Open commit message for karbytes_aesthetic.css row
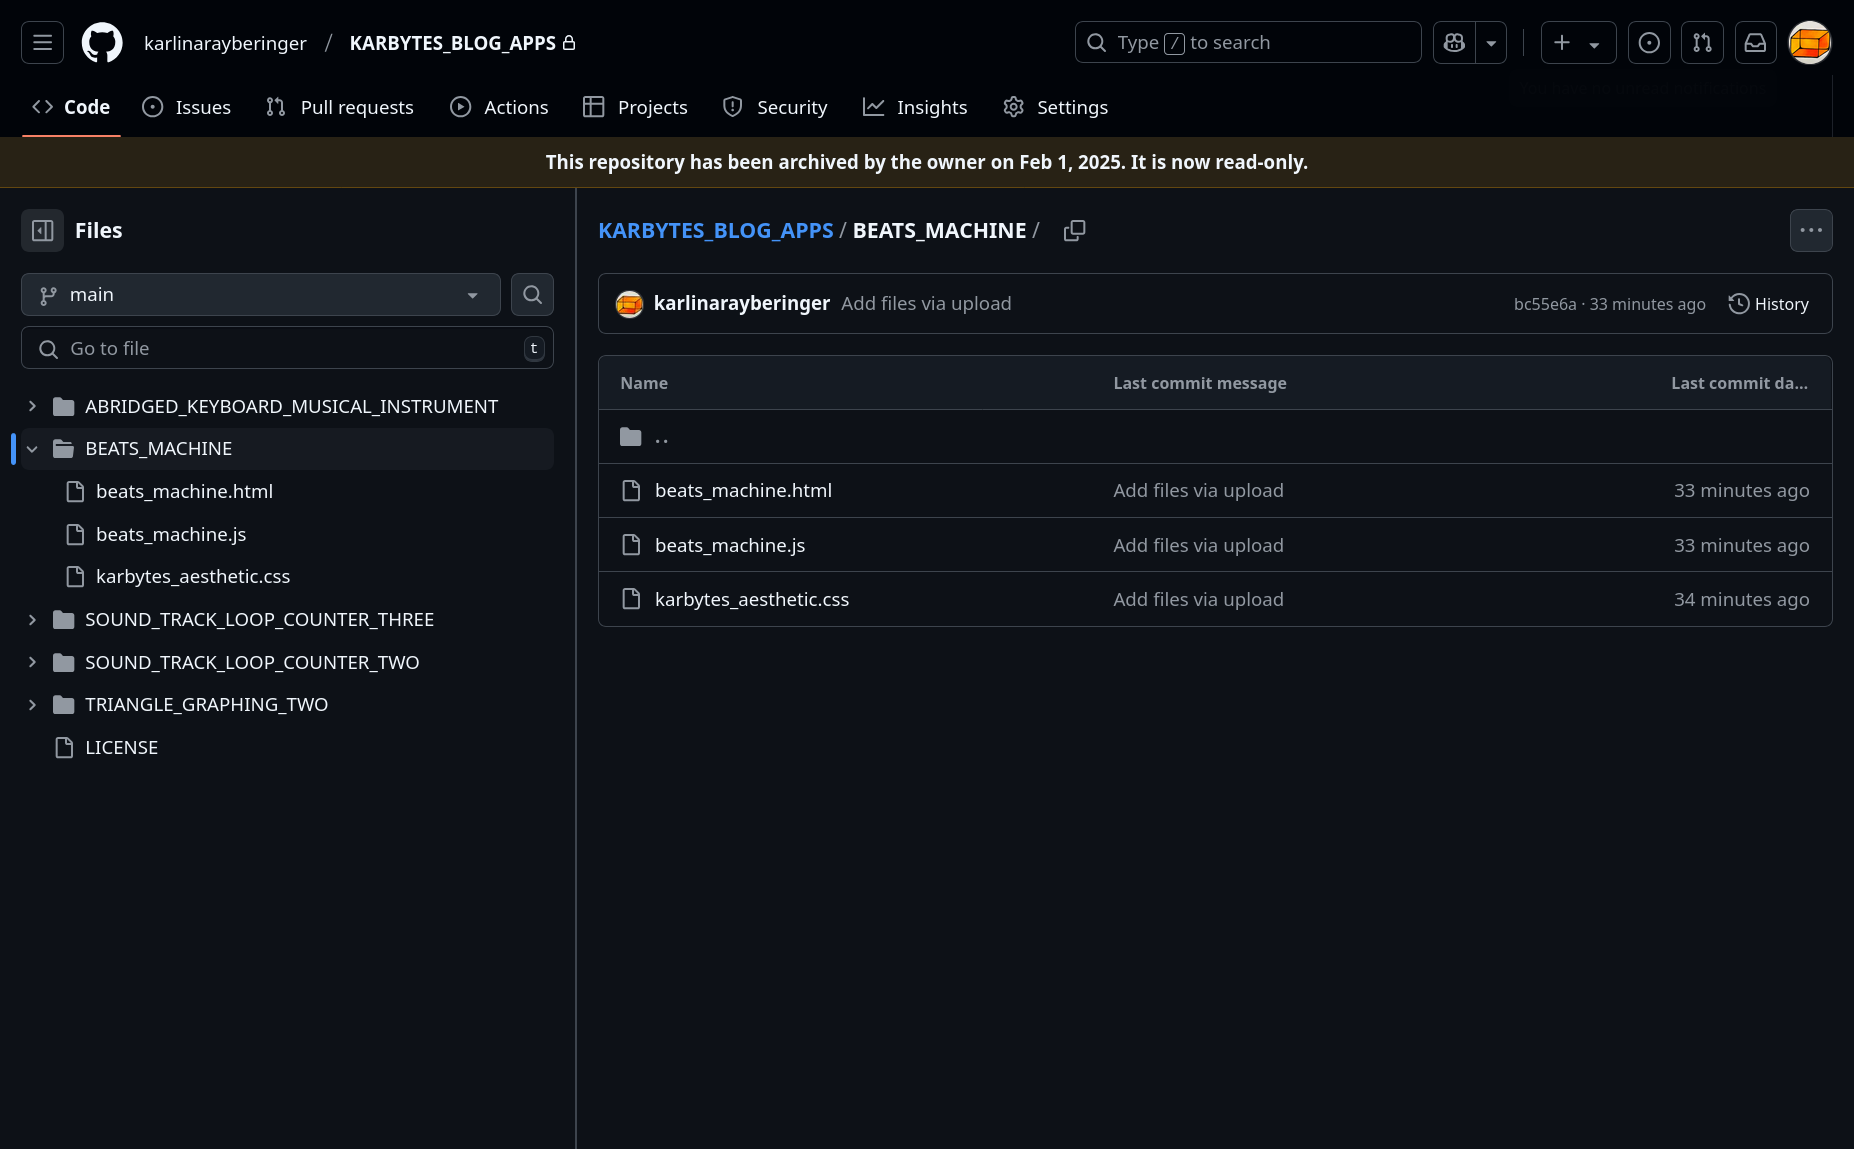The height and width of the screenshot is (1149, 1854). pos(1198,599)
